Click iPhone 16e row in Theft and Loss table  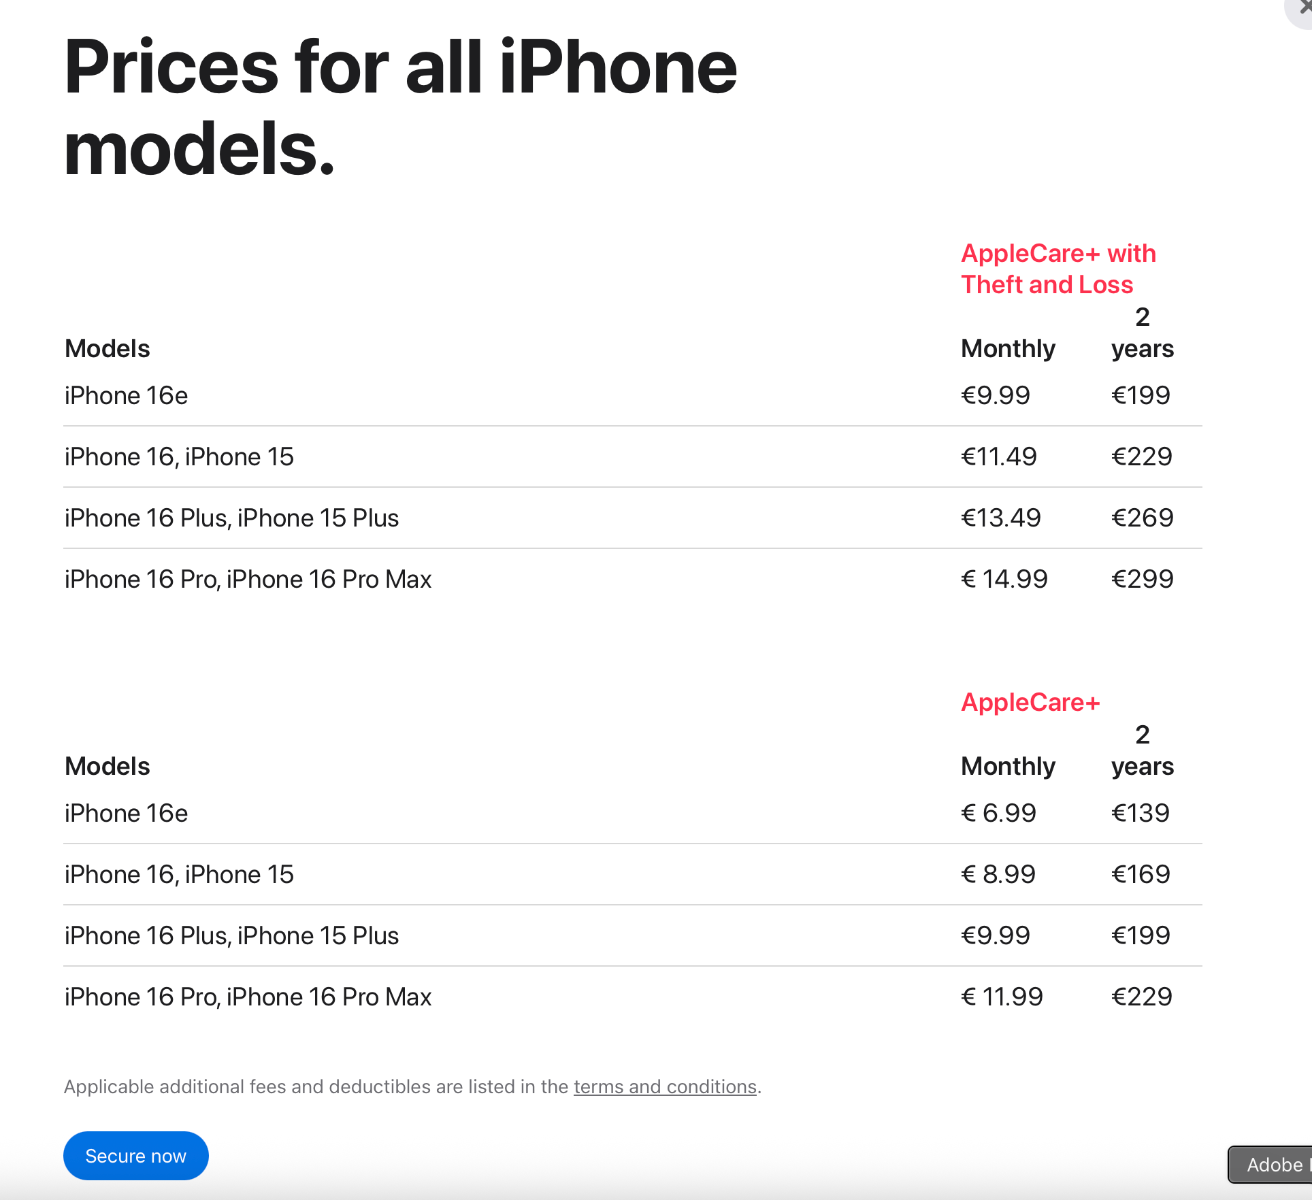(x=632, y=396)
